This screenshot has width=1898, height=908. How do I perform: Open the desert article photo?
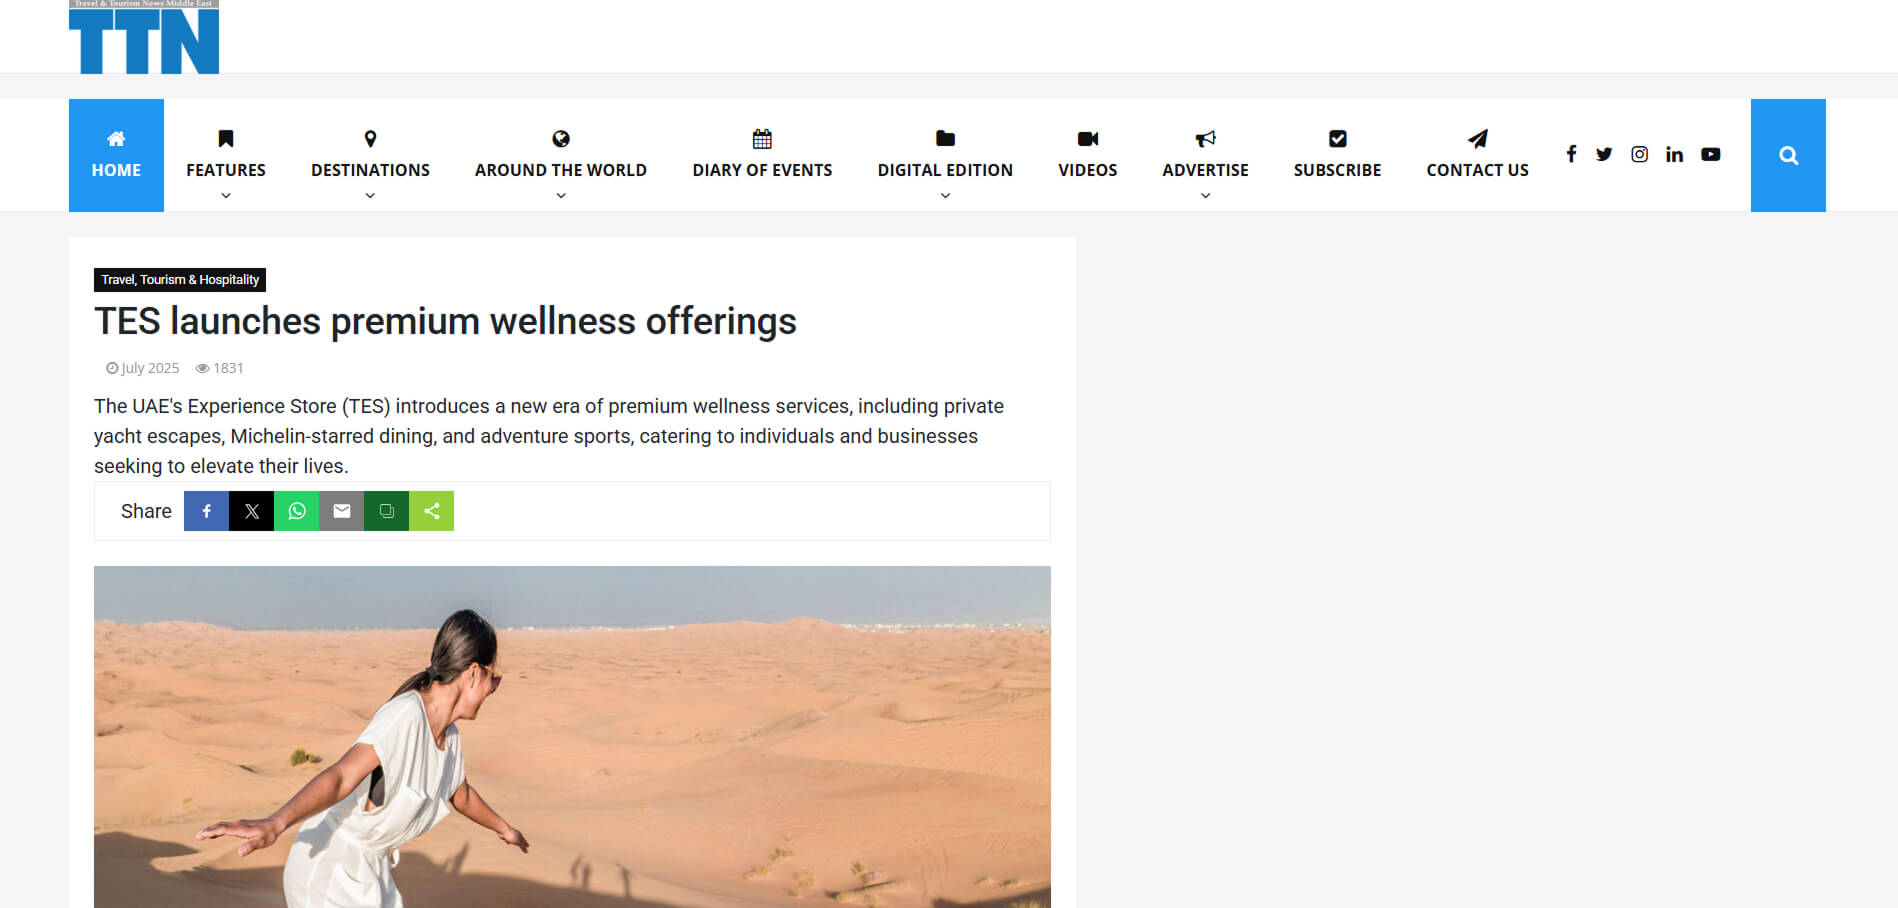[572, 737]
